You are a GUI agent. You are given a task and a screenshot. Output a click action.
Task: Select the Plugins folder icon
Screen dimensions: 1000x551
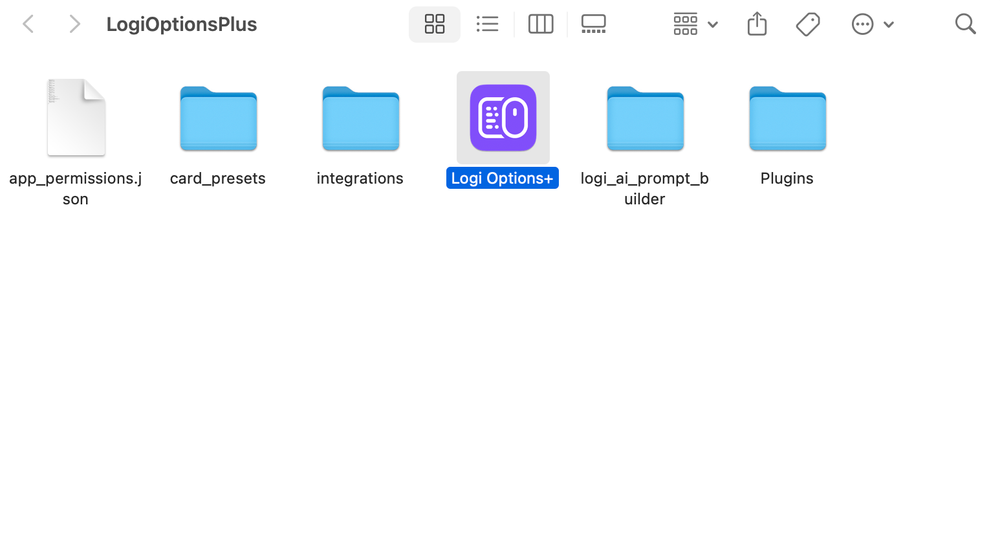787,119
